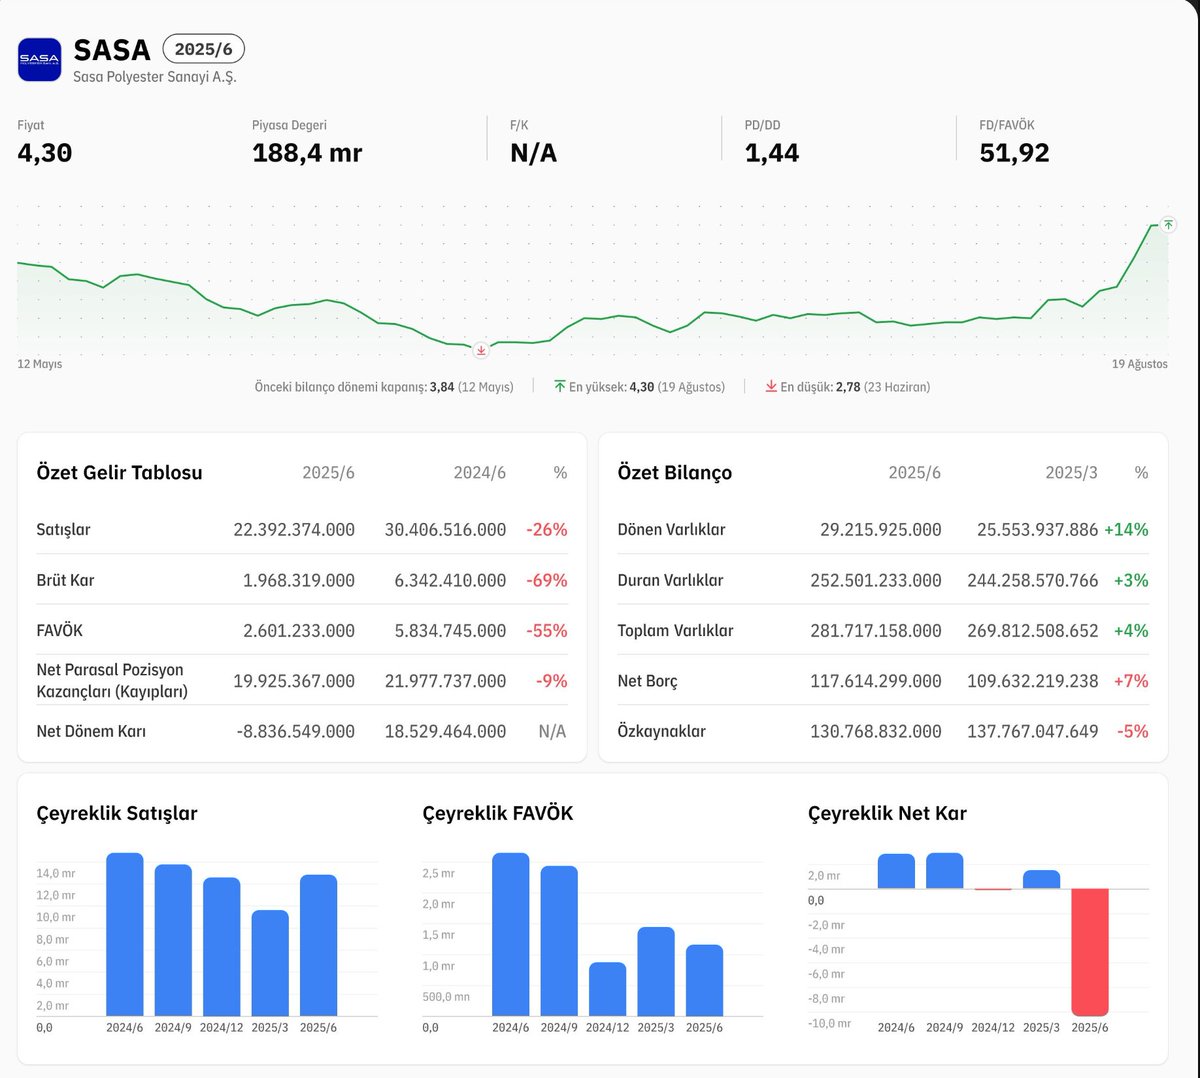The height and width of the screenshot is (1078, 1200).
Task: Click the Toplam Varlıklar value 281.717.158.000
Action: pos(876,631)
